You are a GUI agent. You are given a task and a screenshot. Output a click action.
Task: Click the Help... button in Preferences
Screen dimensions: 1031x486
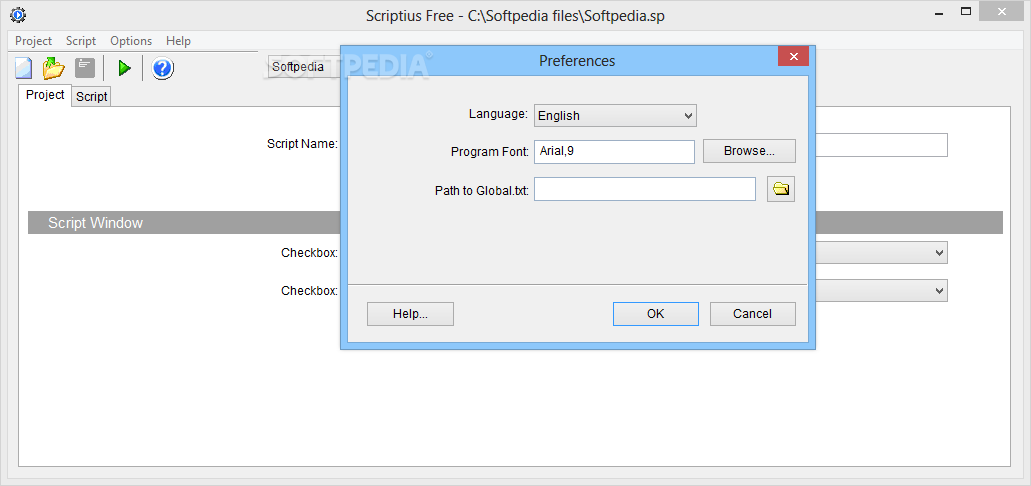click(x=410, y=314)
